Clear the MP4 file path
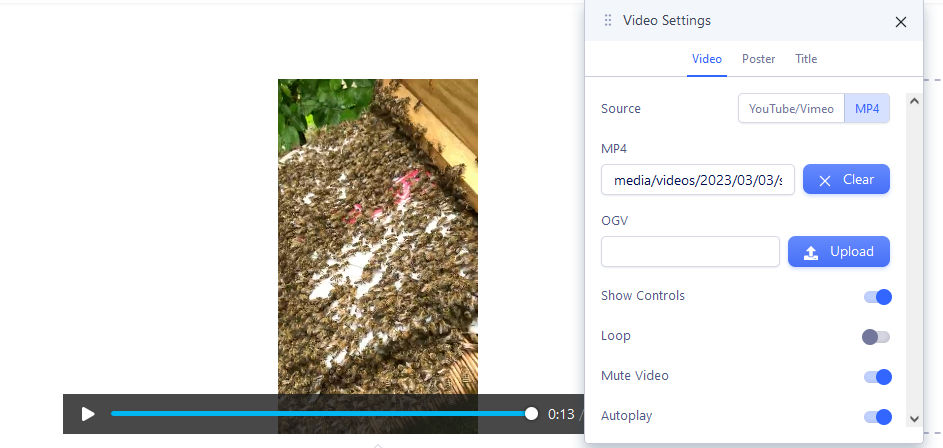The image size is (943, 448). click(x=846, y=180)
